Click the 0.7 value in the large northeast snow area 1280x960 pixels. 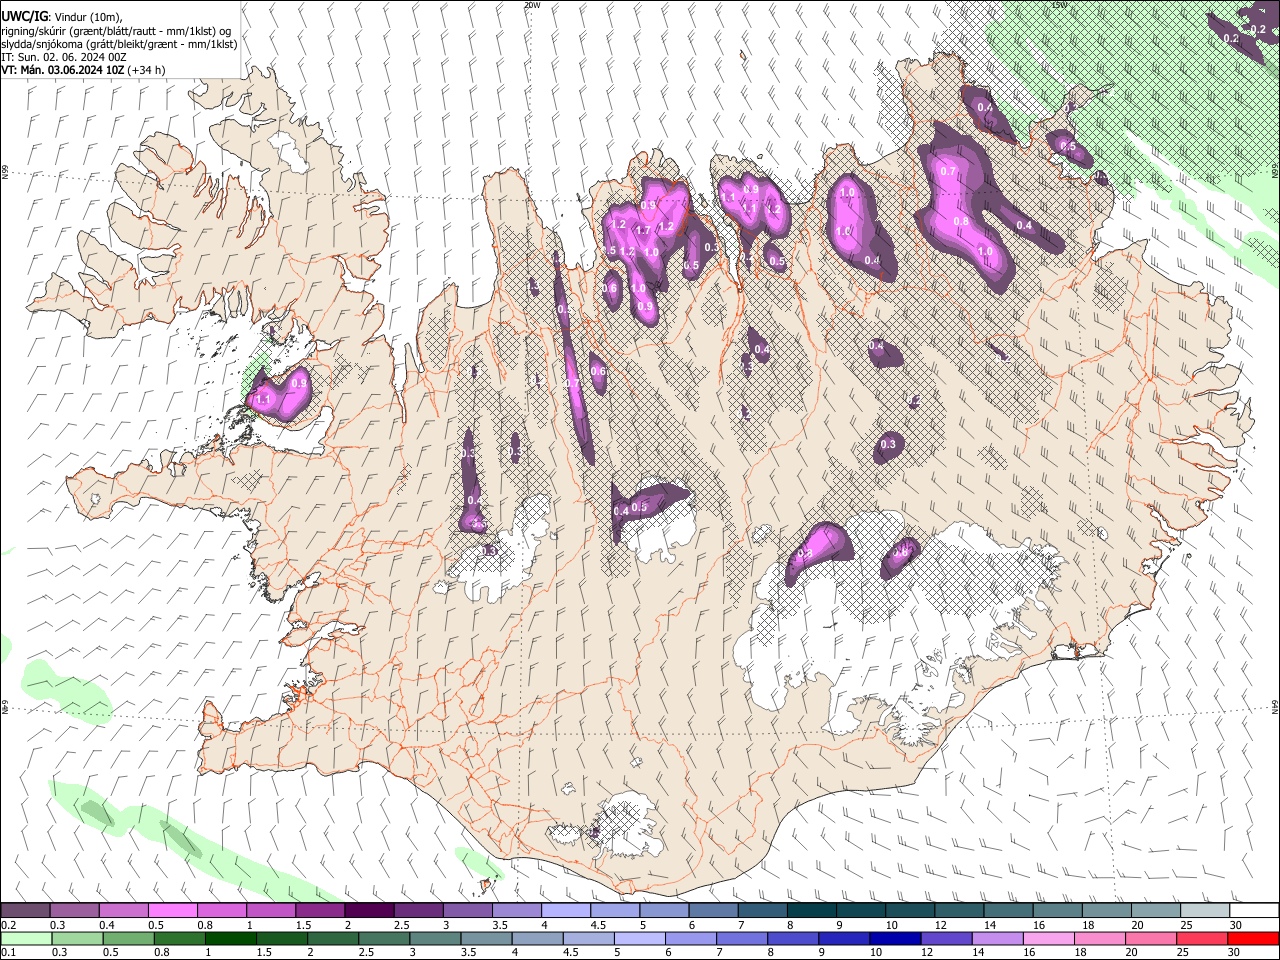(x=948, y=172)
